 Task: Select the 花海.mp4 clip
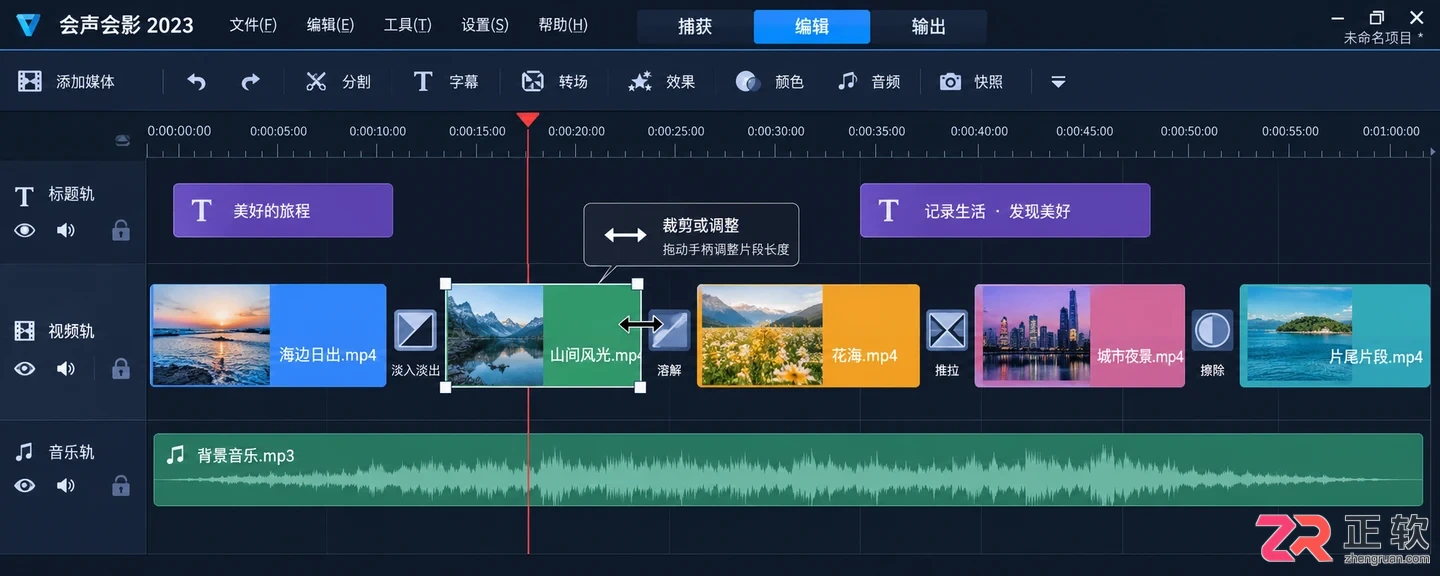tap(808, 336)
